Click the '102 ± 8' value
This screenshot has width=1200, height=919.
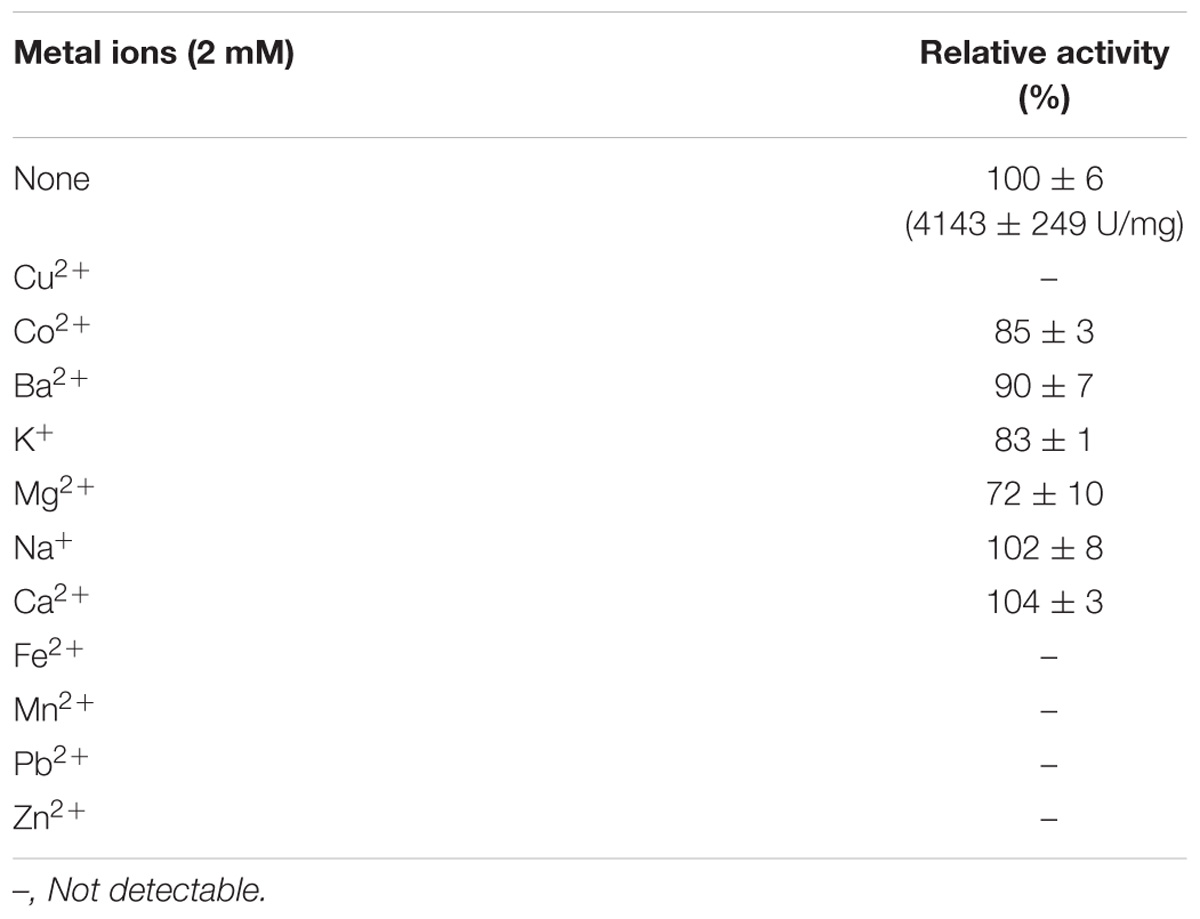pyautogui.click(x=1044, y=549)
